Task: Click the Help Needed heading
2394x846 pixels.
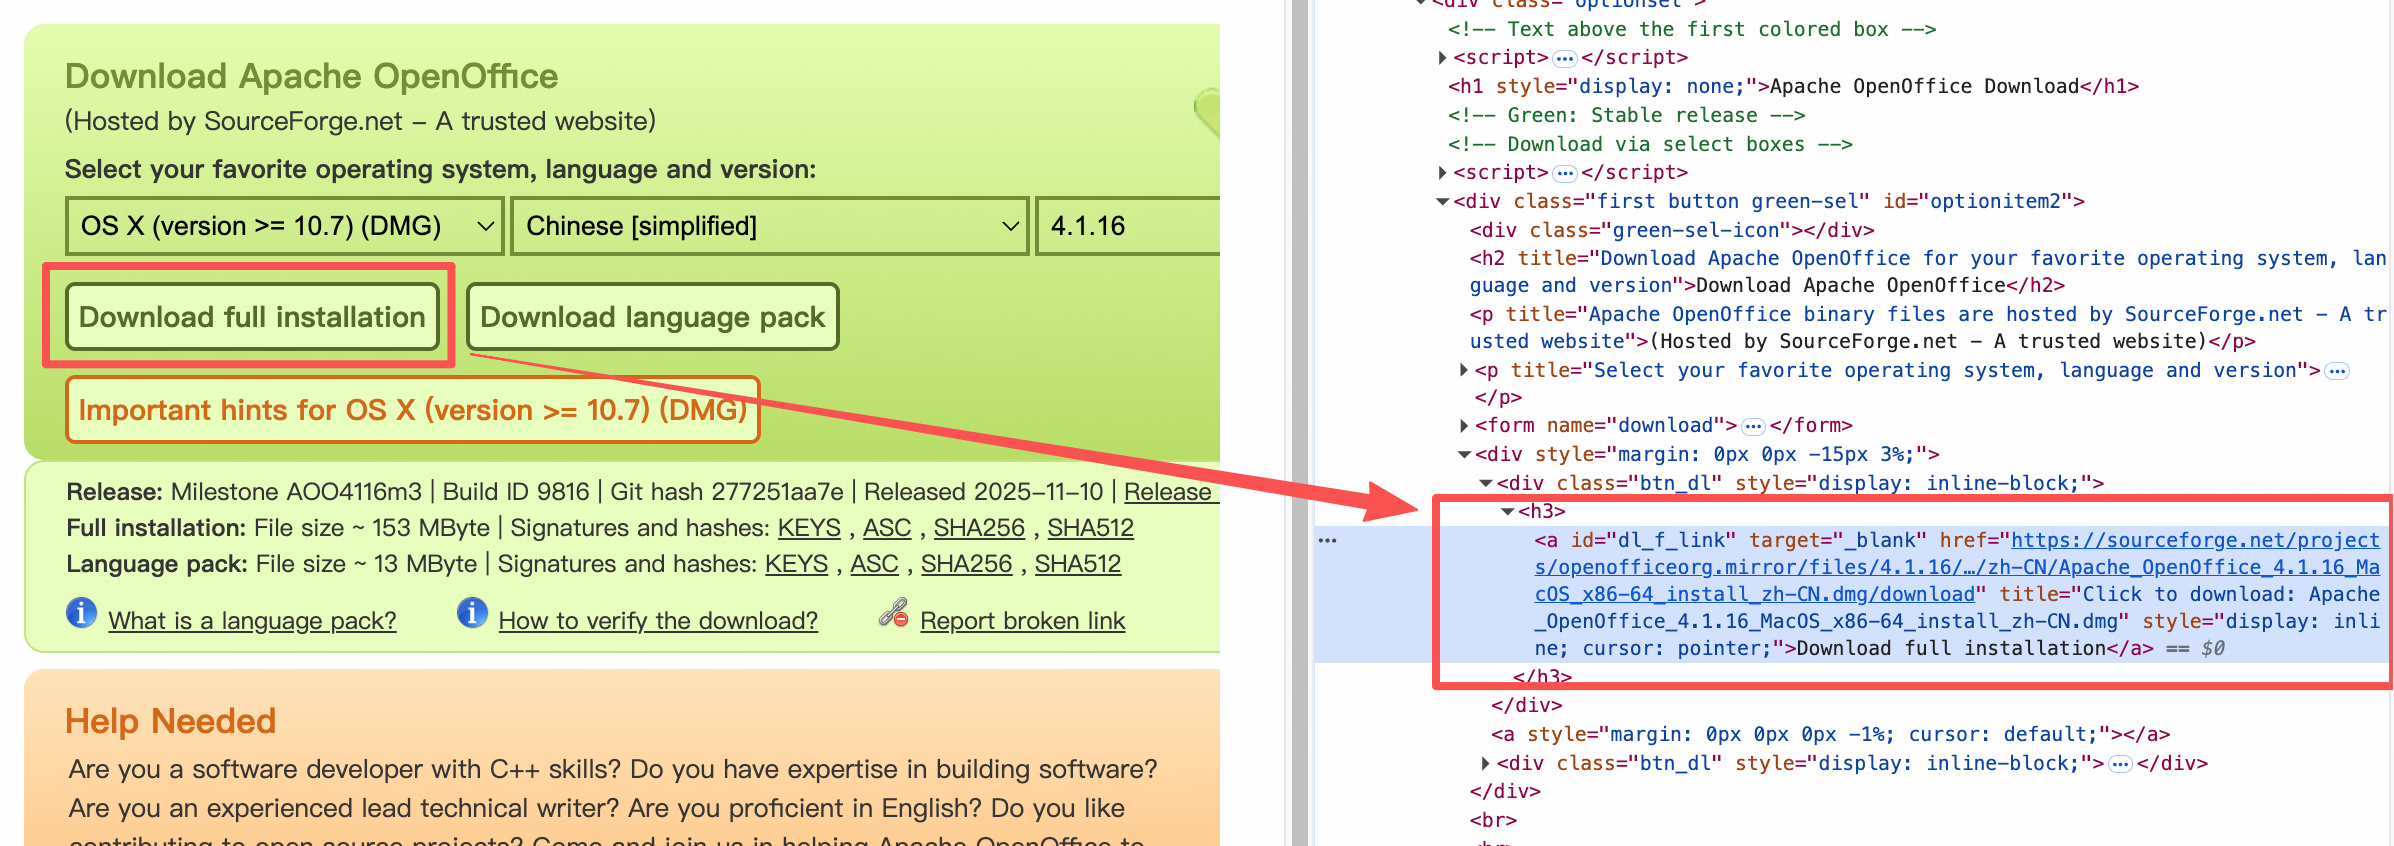Action: tap(170, 721)
